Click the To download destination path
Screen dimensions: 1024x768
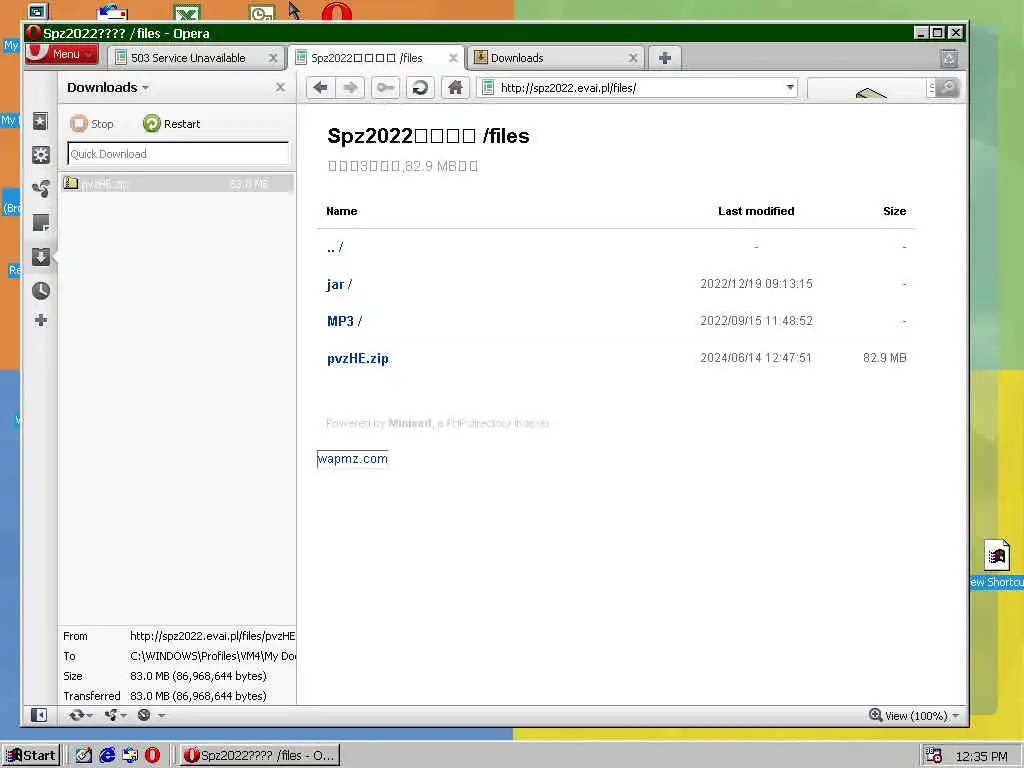click(212, 656)
